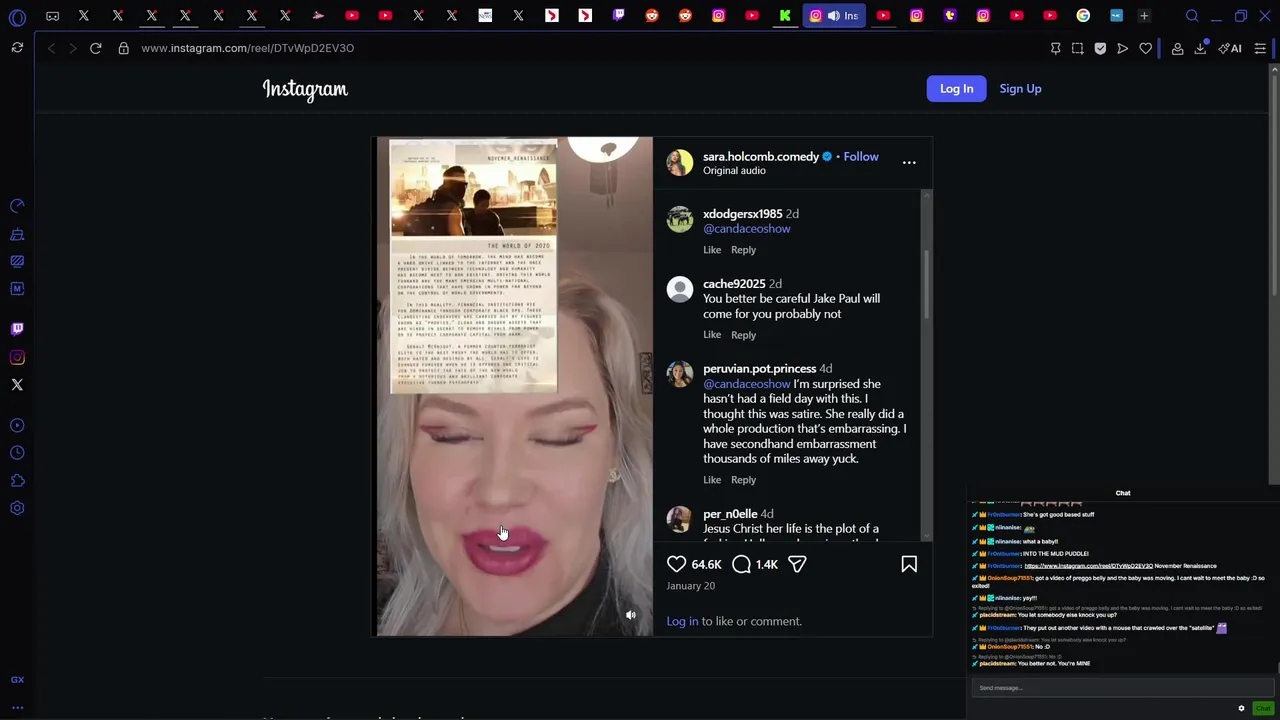Take a page snapshot from address bar

click(1078, 48)
